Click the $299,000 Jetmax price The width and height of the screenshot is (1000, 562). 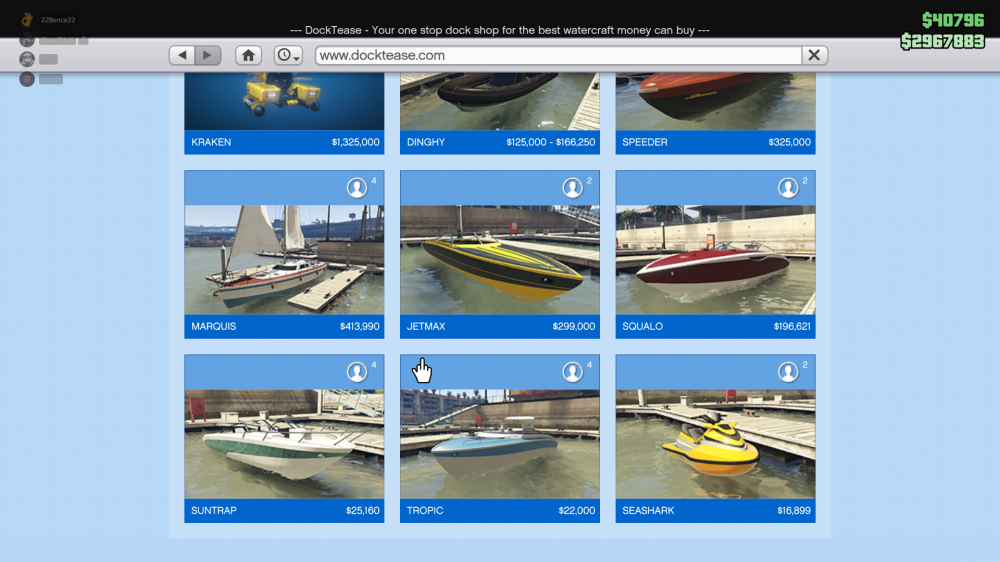pyautogui.click(x=574, y=327)
